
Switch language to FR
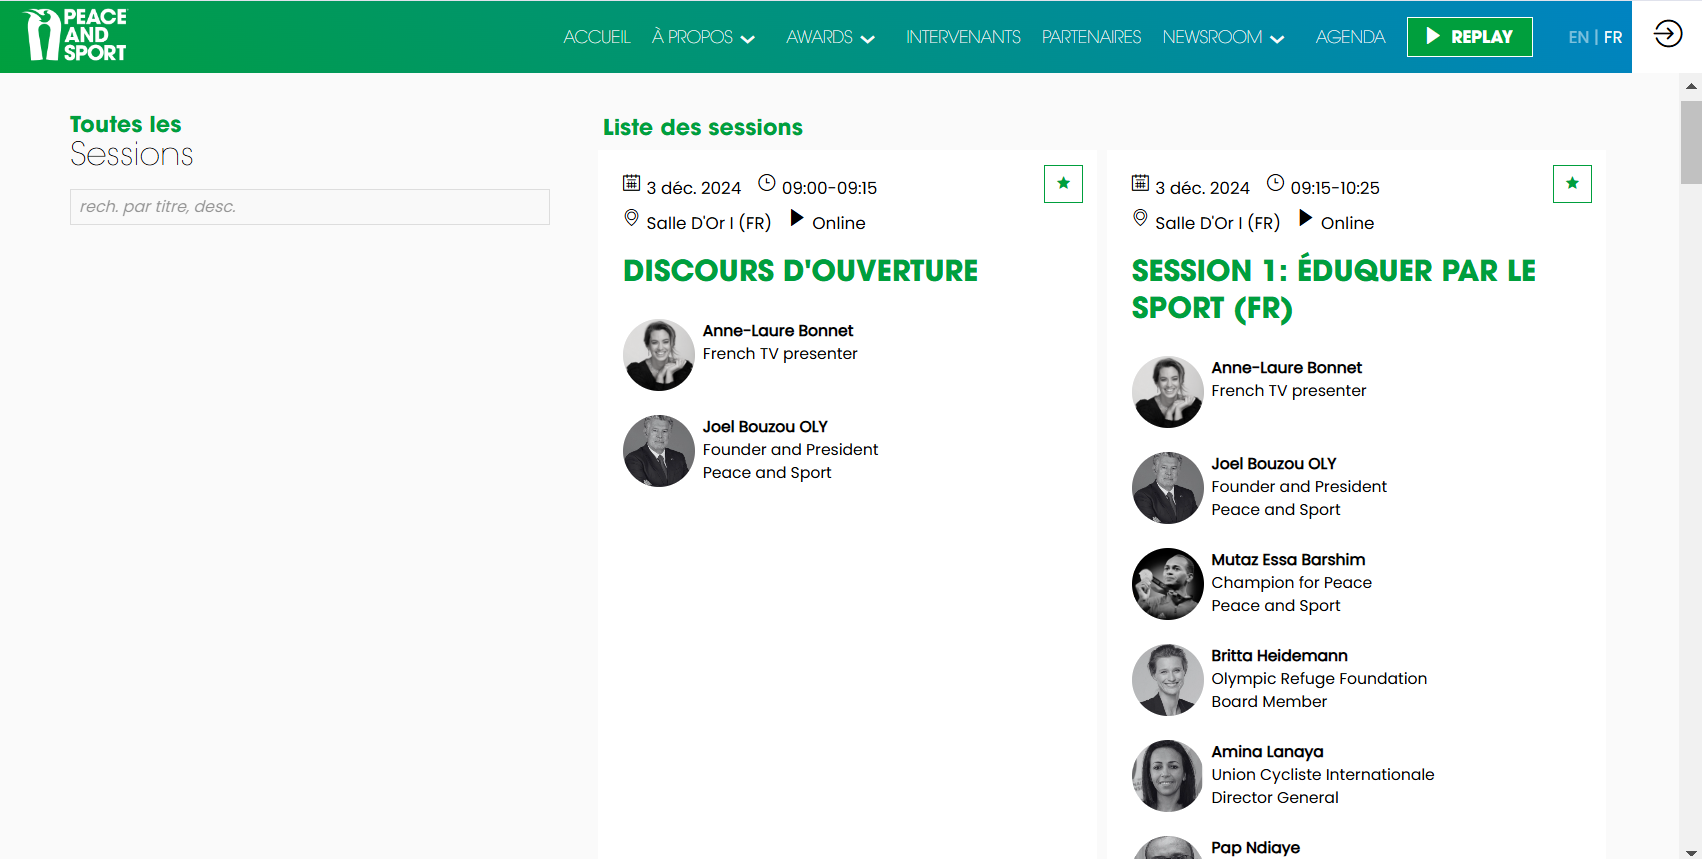[x=1613, y=37]
